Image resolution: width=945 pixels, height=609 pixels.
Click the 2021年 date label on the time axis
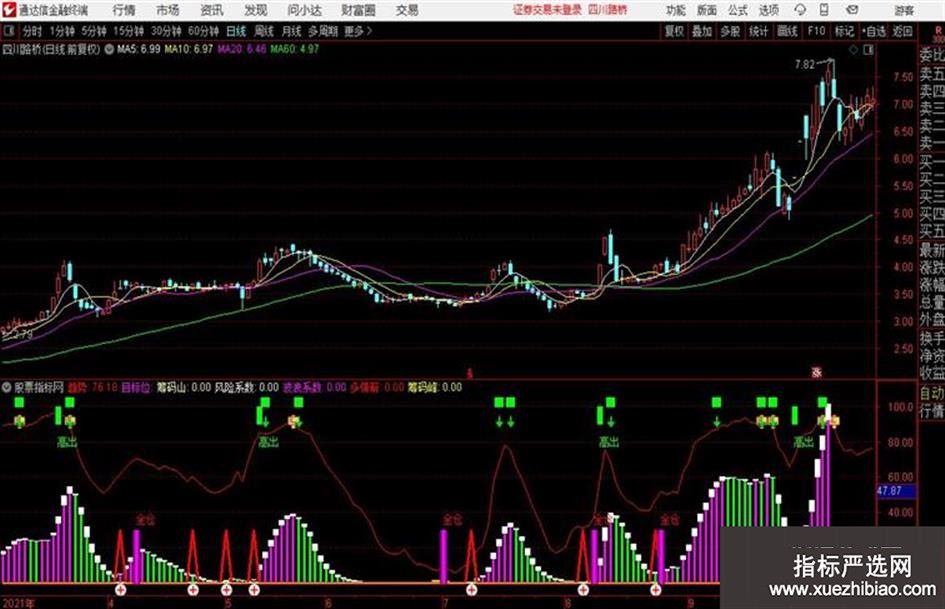coord(19,603)
